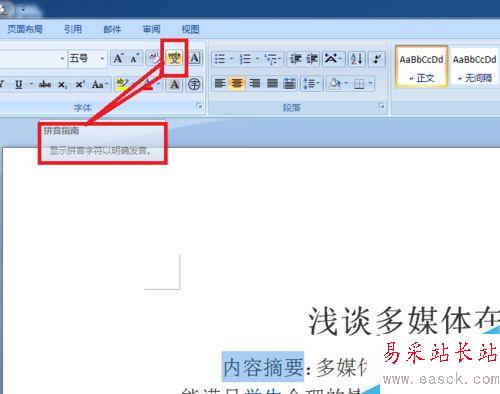
Task: Open the font name dropdown arrow
Action: click(x=62, y=59)
